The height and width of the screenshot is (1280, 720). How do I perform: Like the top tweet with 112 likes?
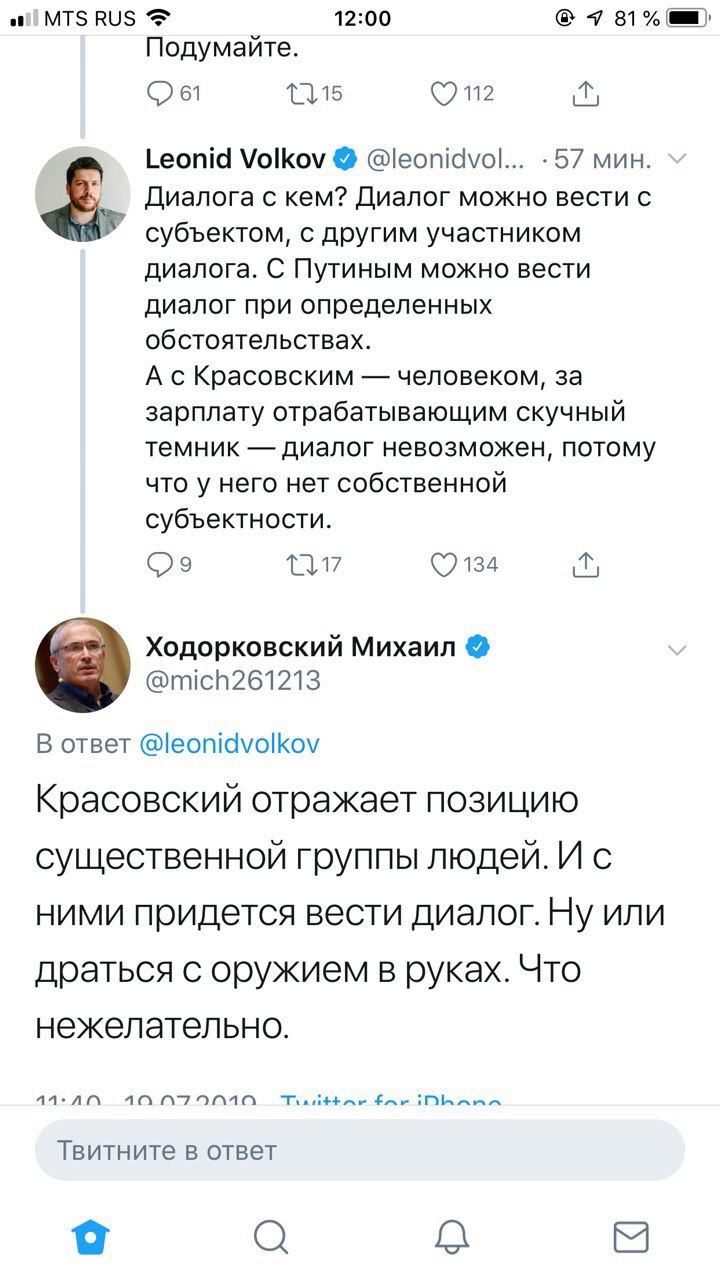coord(444,94)
